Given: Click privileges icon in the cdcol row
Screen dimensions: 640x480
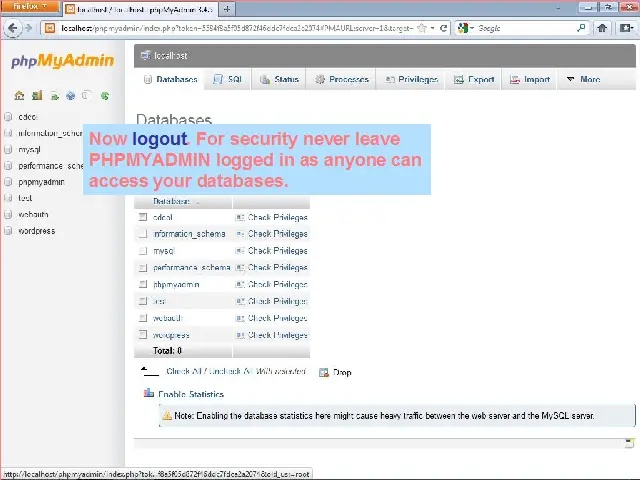Looking at the screenshot, I should pos(240,218).
